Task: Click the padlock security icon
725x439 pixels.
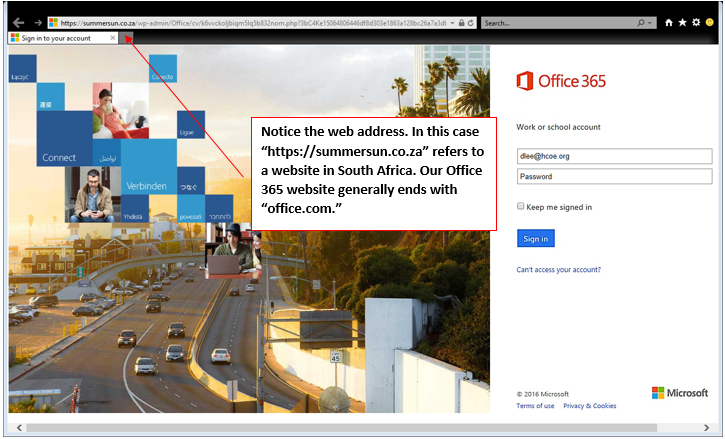Action: point(461,23)
